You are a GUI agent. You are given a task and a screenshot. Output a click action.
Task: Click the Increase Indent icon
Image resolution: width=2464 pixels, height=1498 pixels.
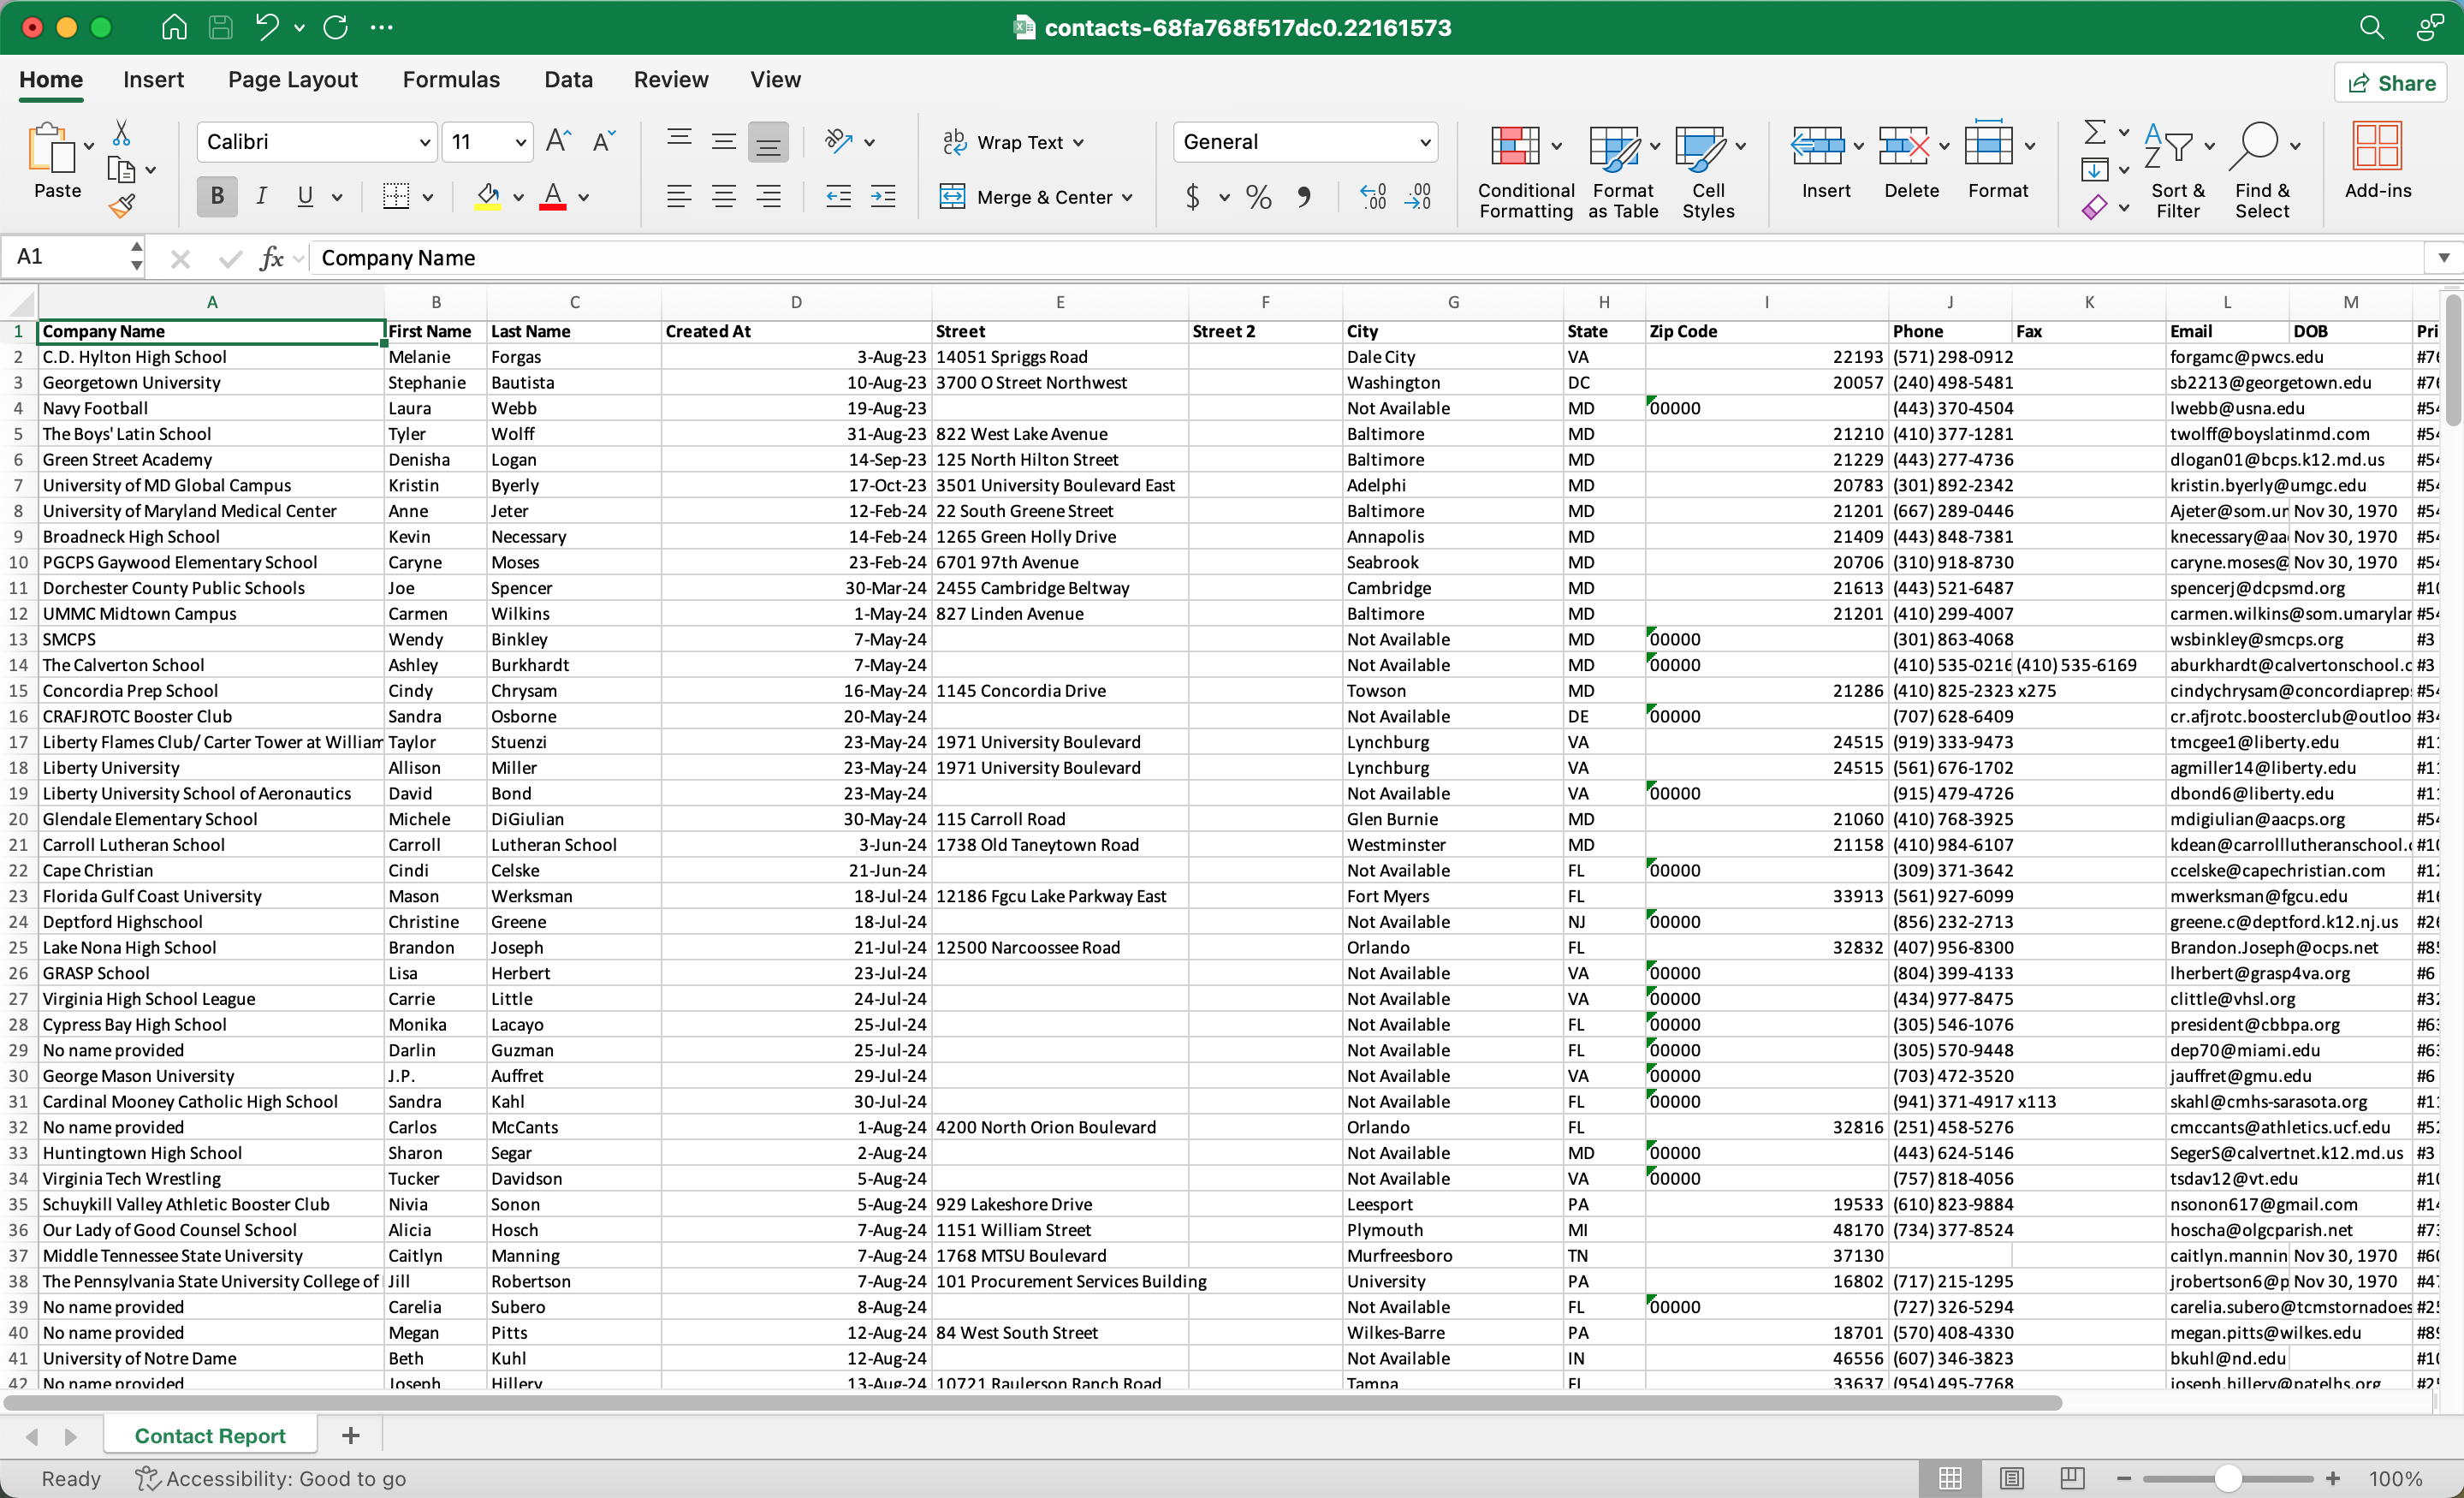coord(883,197)
